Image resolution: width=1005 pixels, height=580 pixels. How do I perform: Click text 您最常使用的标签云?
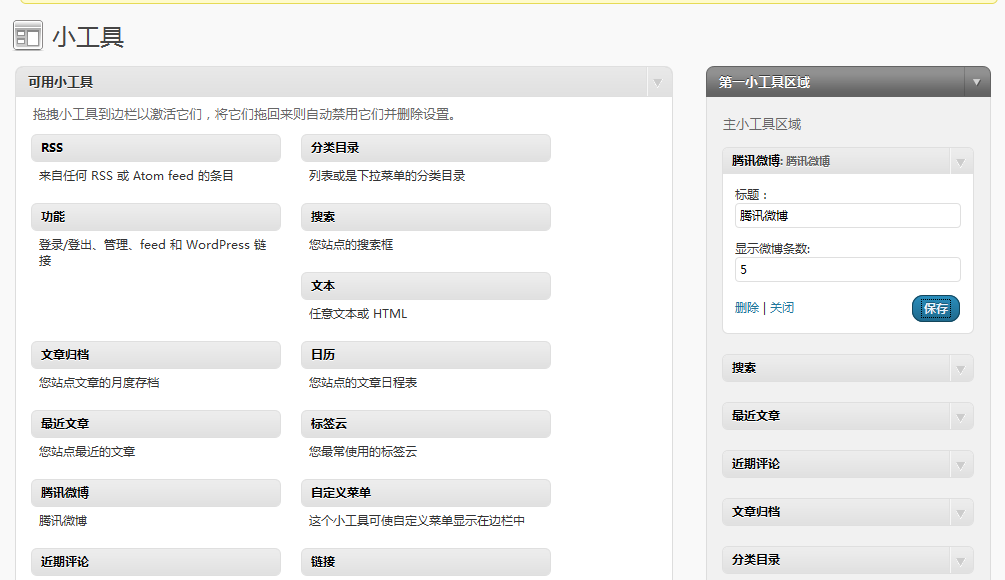click(362, 452)
